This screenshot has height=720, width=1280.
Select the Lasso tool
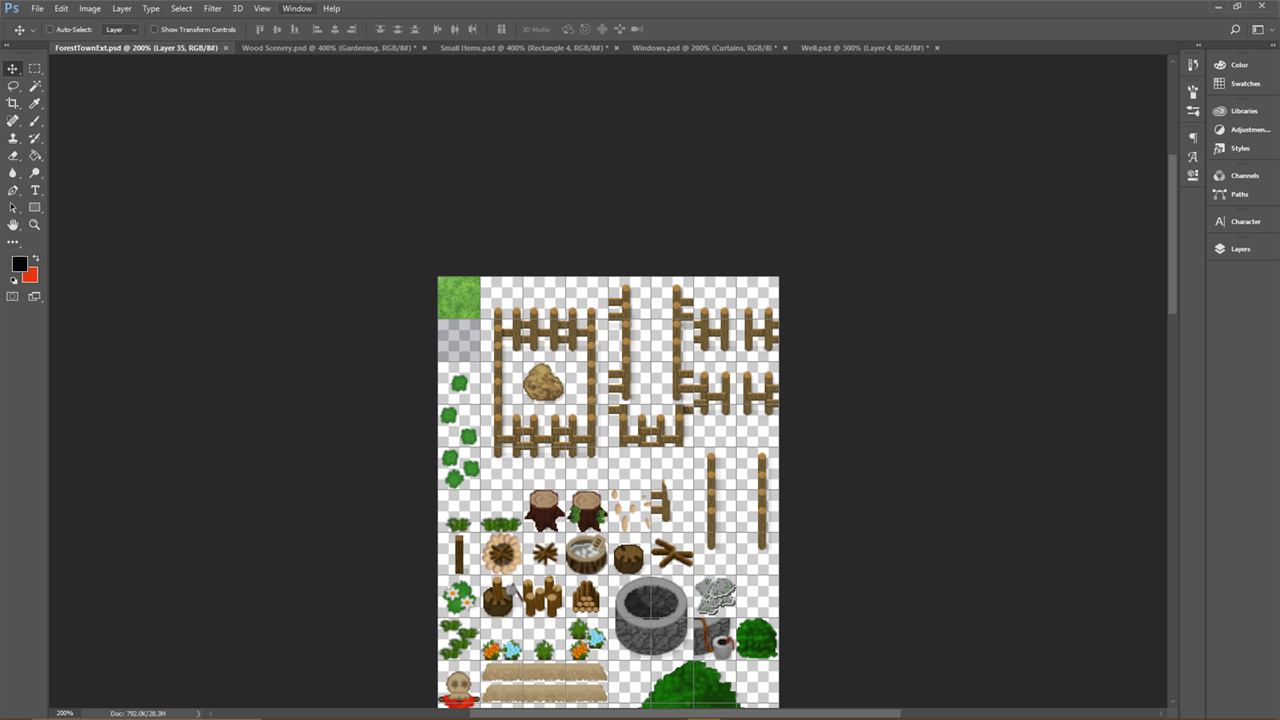pos(13,86)
